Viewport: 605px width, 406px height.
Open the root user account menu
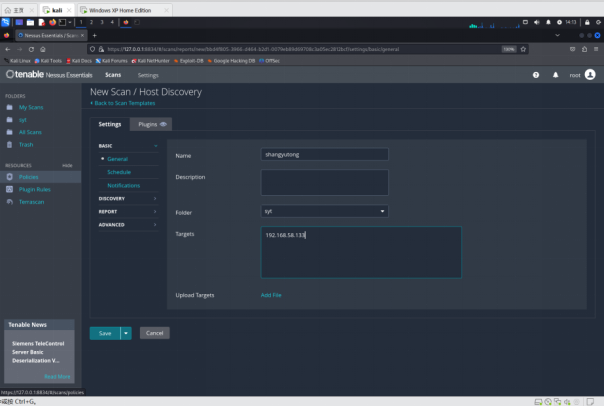click(x=582, y=75)
